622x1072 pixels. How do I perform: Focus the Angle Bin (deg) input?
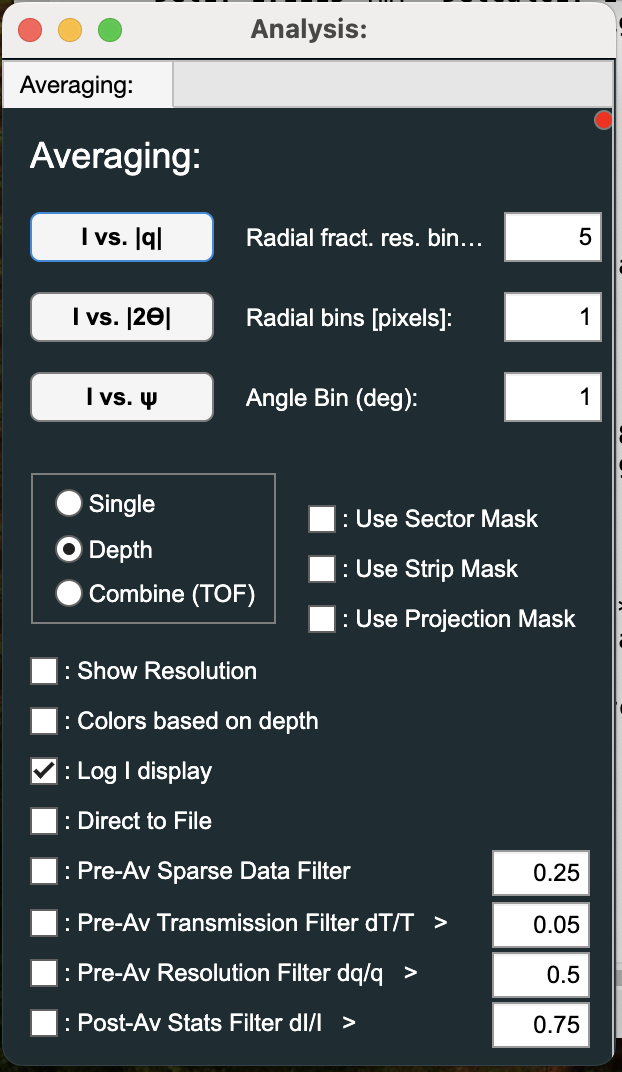(552, 397)
